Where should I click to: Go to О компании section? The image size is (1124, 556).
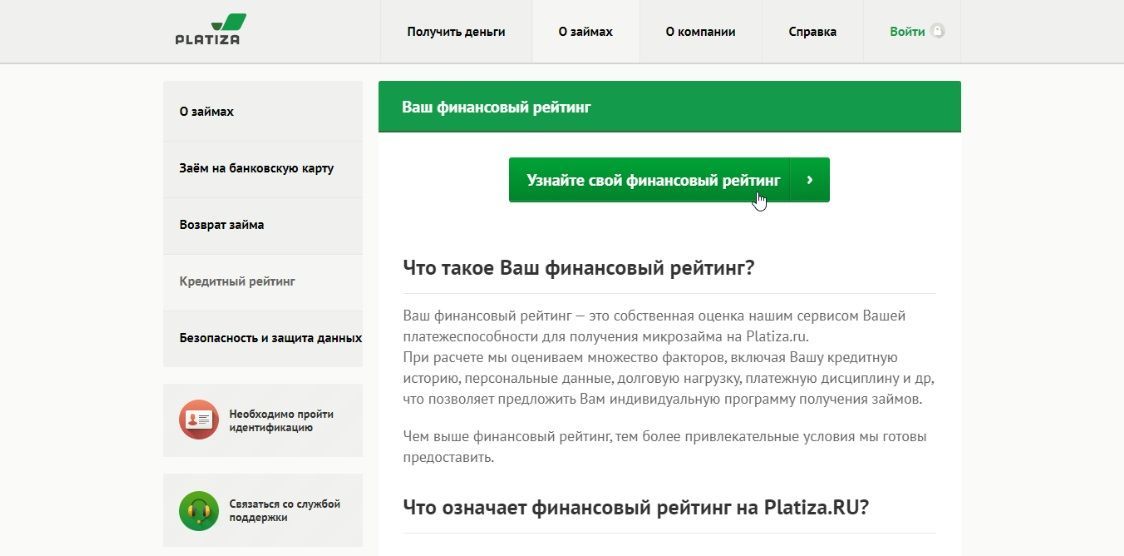click(700, 32)
